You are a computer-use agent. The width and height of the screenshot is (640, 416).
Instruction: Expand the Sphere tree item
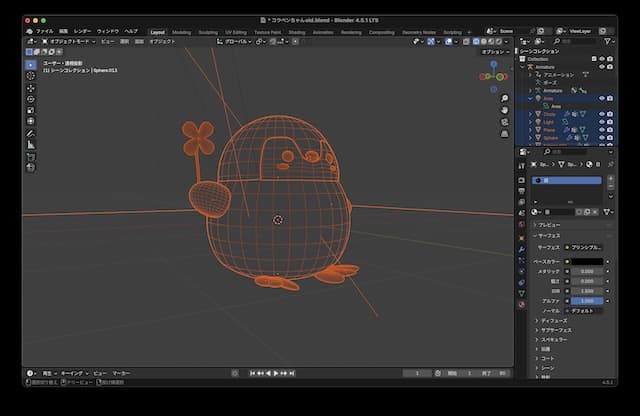click(x=531, y=138)
